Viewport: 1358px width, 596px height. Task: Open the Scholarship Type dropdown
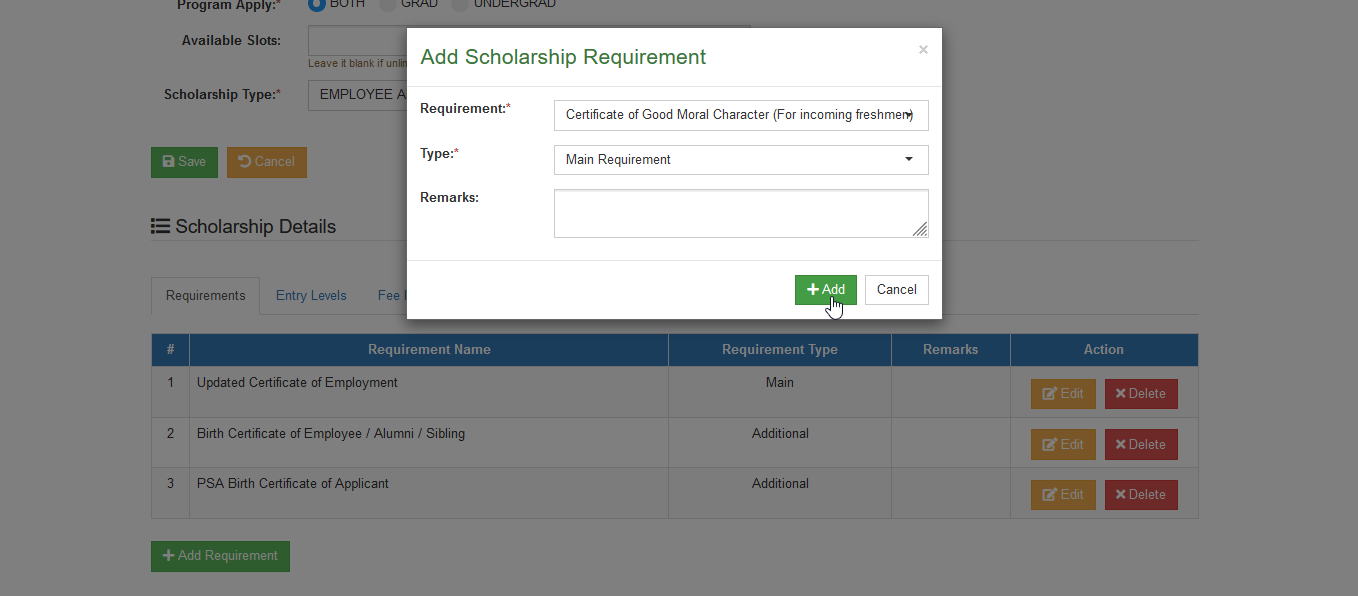357,95
